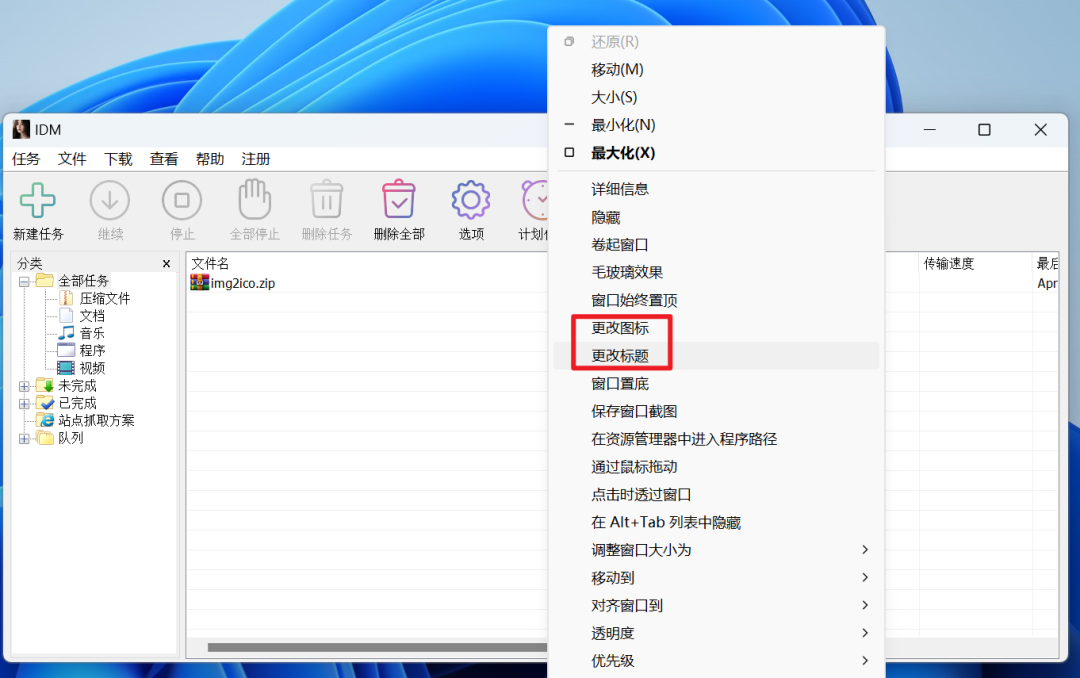Open the 调整窗口大小为 submenu
The height and width of the screenshot is (678, 1080).
(716, 550)
